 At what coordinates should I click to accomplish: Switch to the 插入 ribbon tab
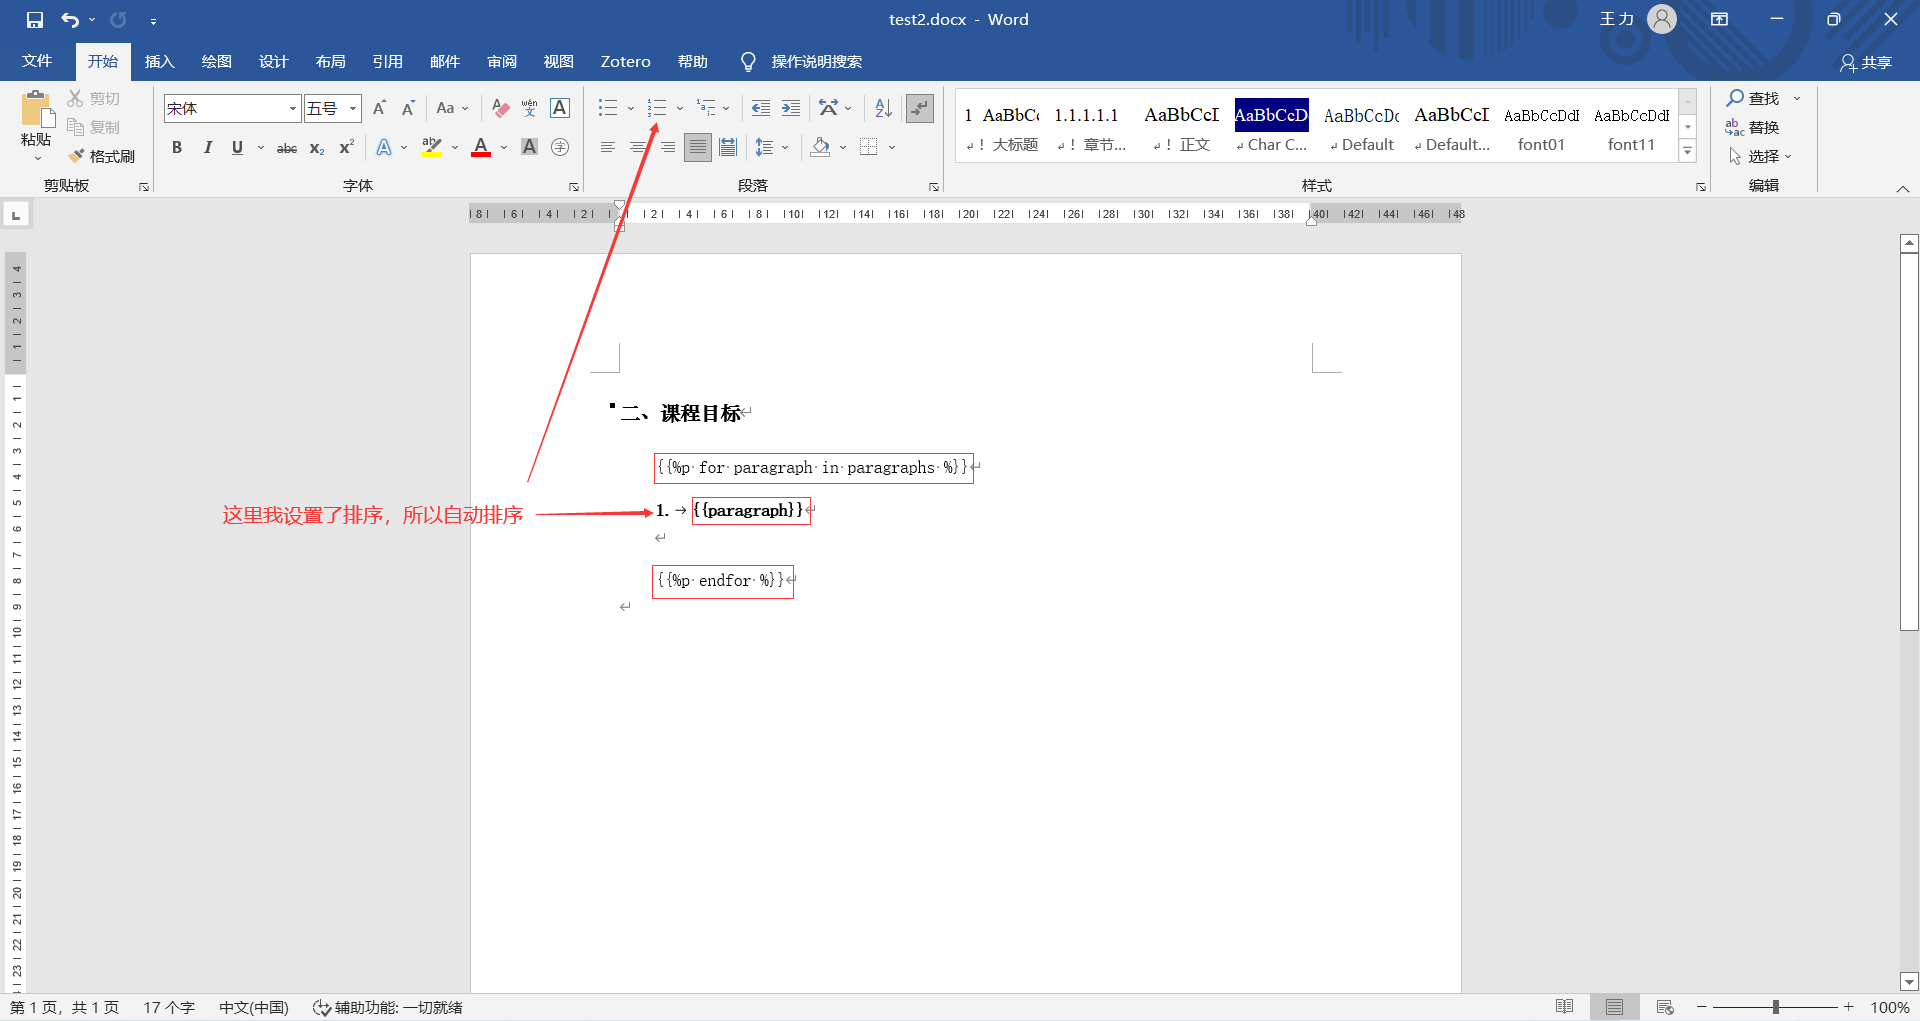coord(158,61)
